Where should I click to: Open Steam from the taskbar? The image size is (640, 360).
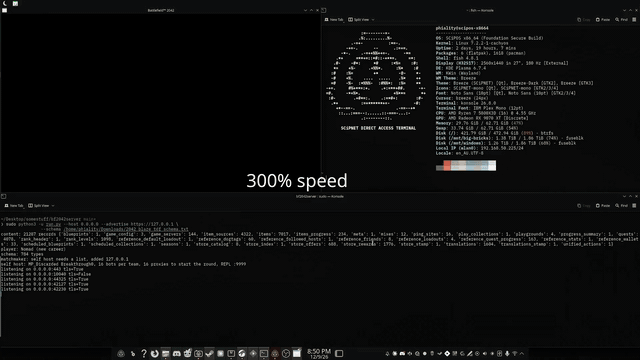[209, 353]
